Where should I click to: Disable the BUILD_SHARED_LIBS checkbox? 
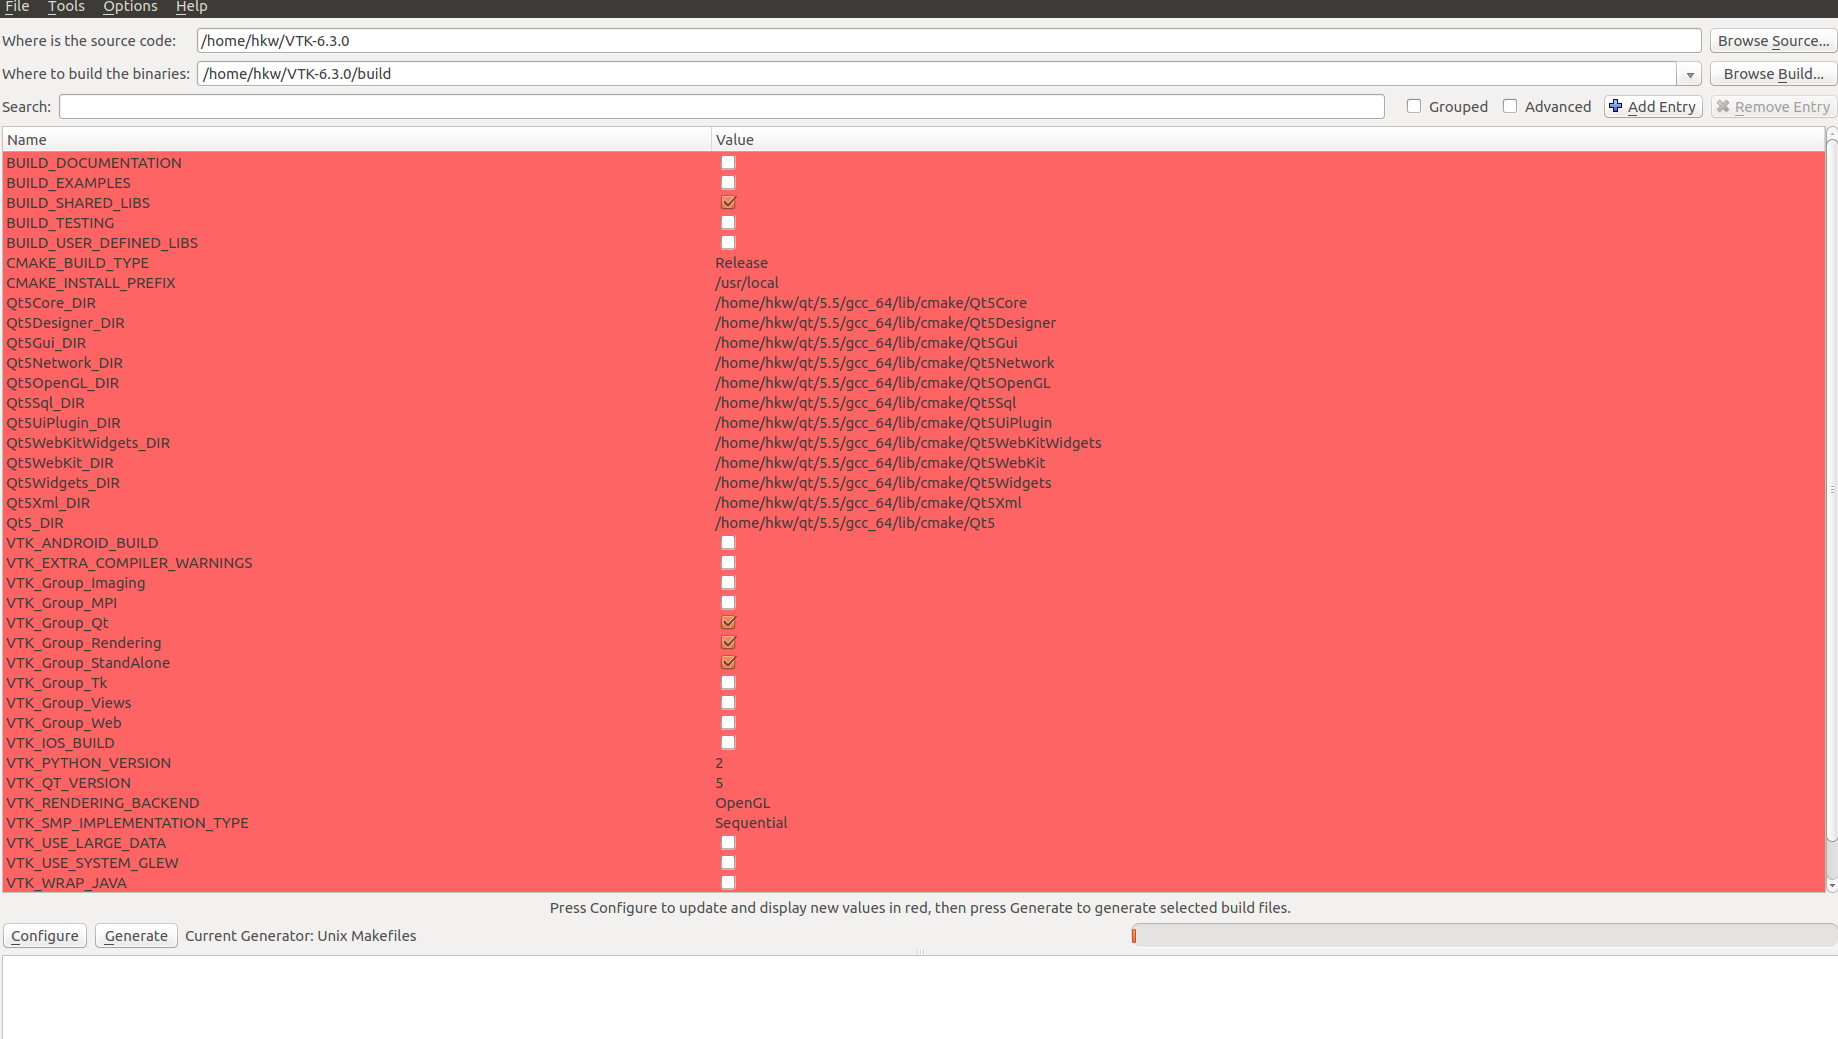tap(727, 202)
